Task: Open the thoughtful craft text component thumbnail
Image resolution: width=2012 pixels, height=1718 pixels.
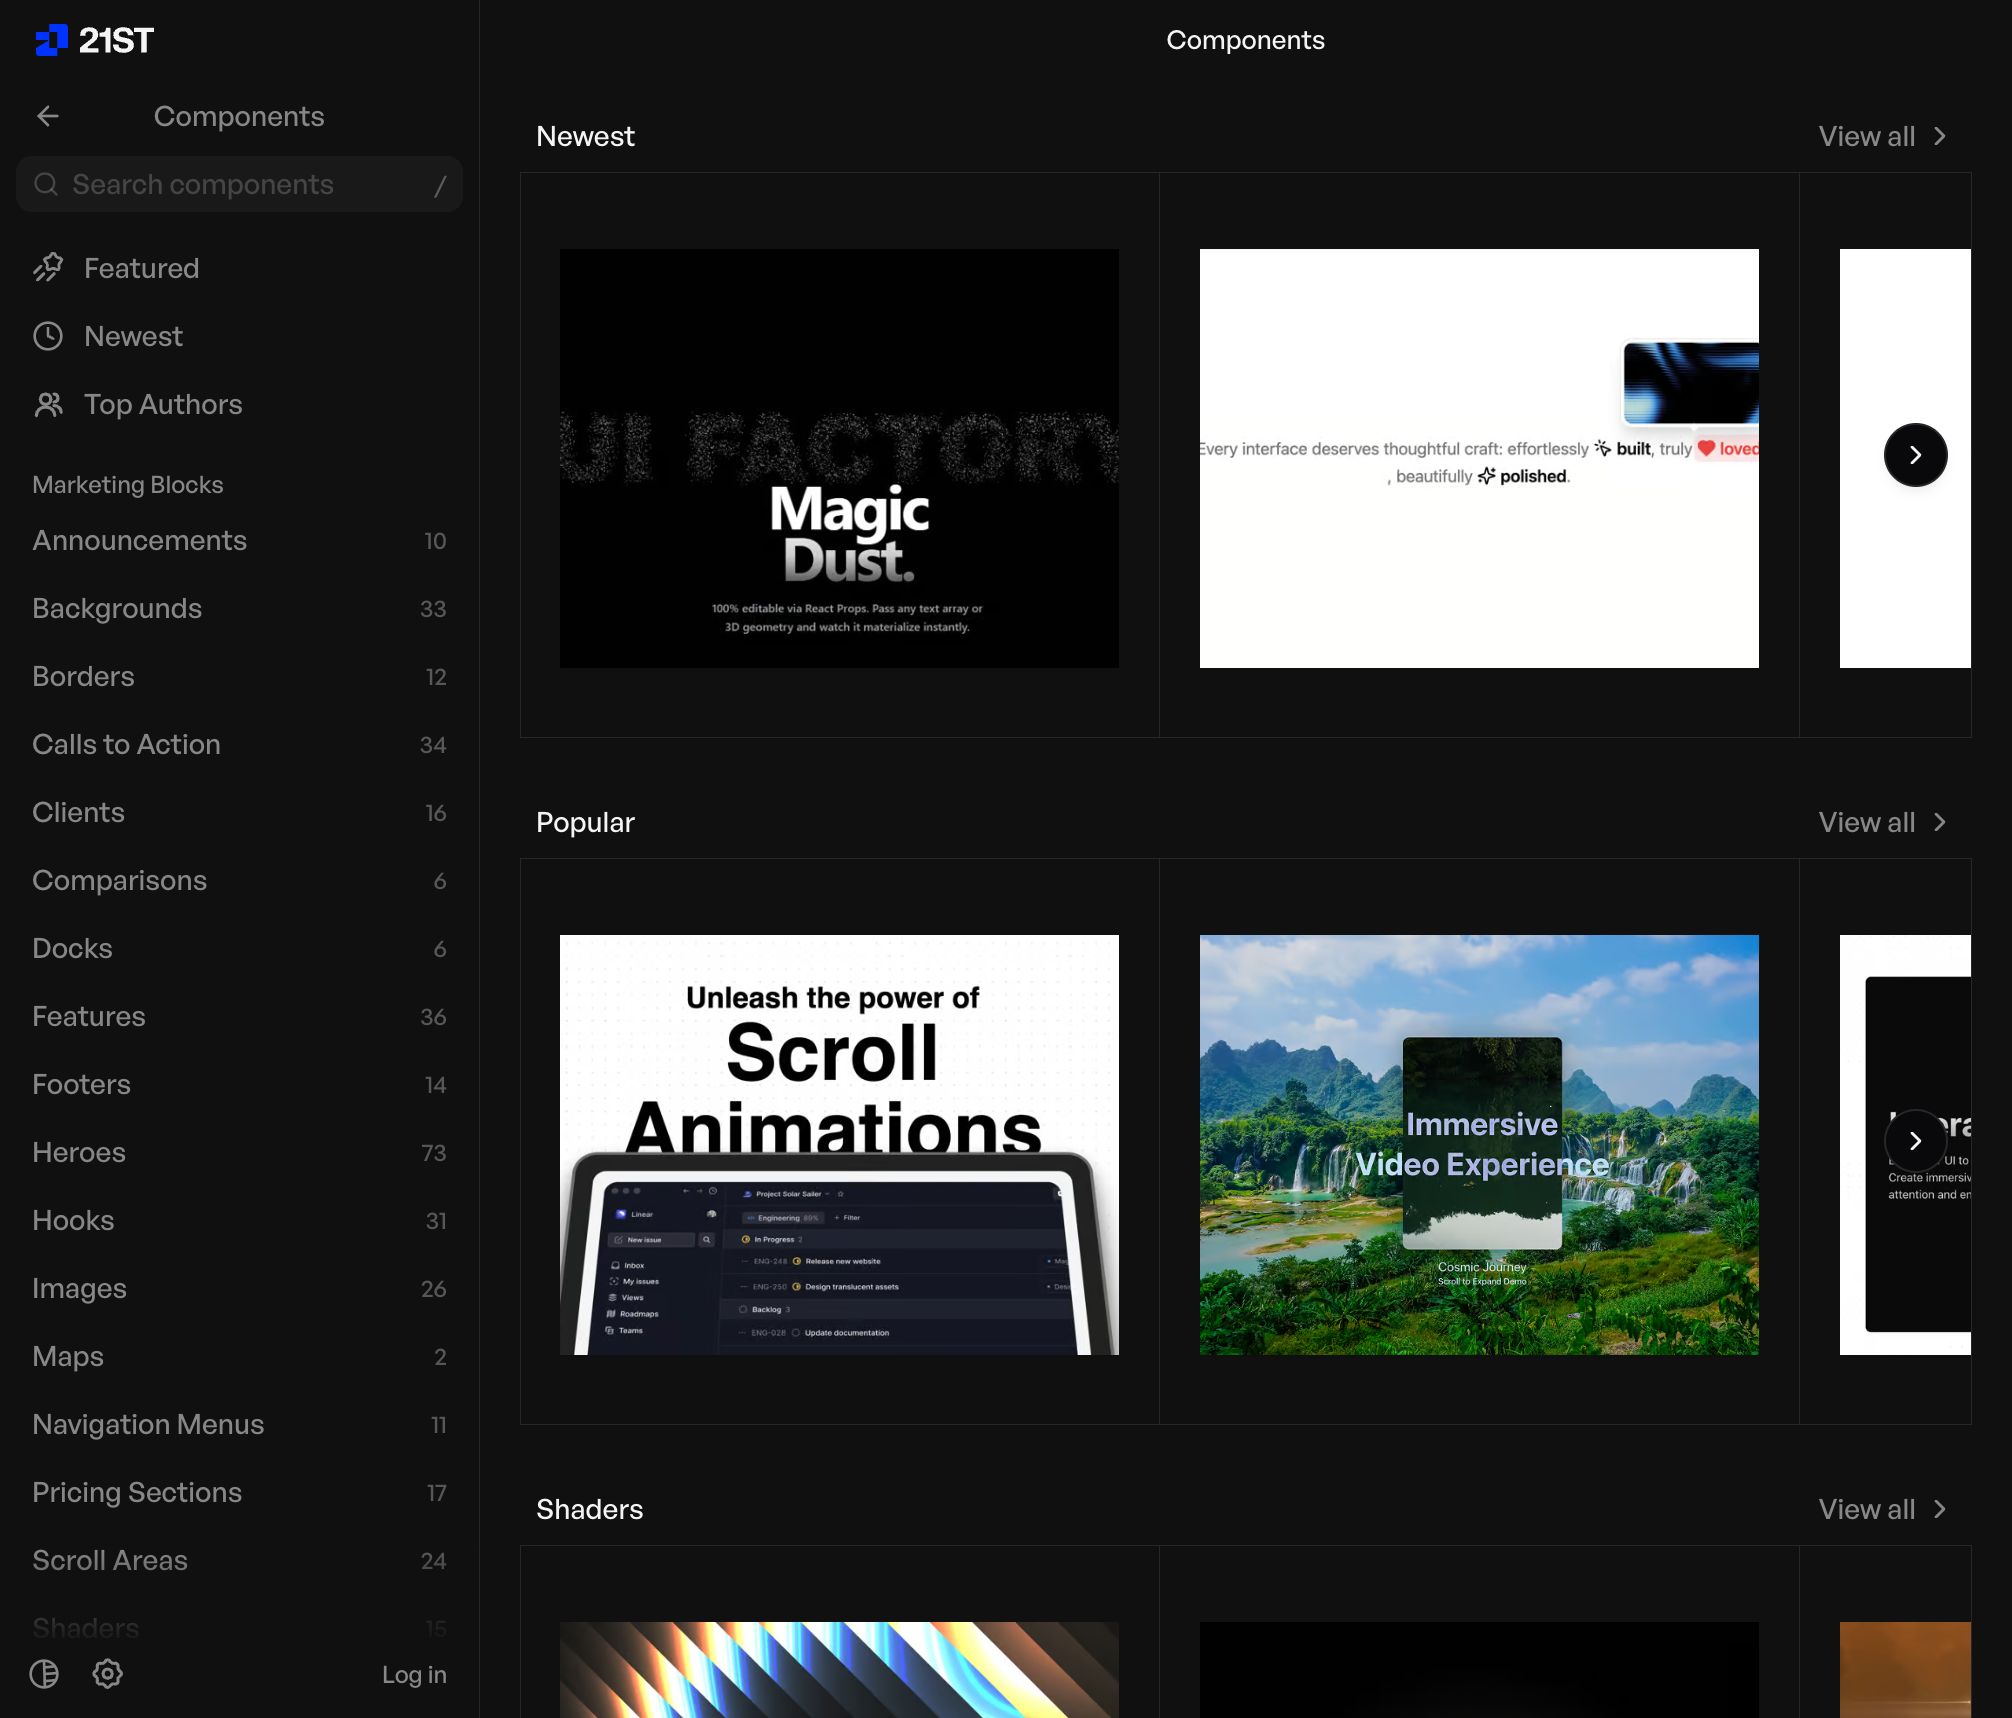Action: pos(1479,458)
